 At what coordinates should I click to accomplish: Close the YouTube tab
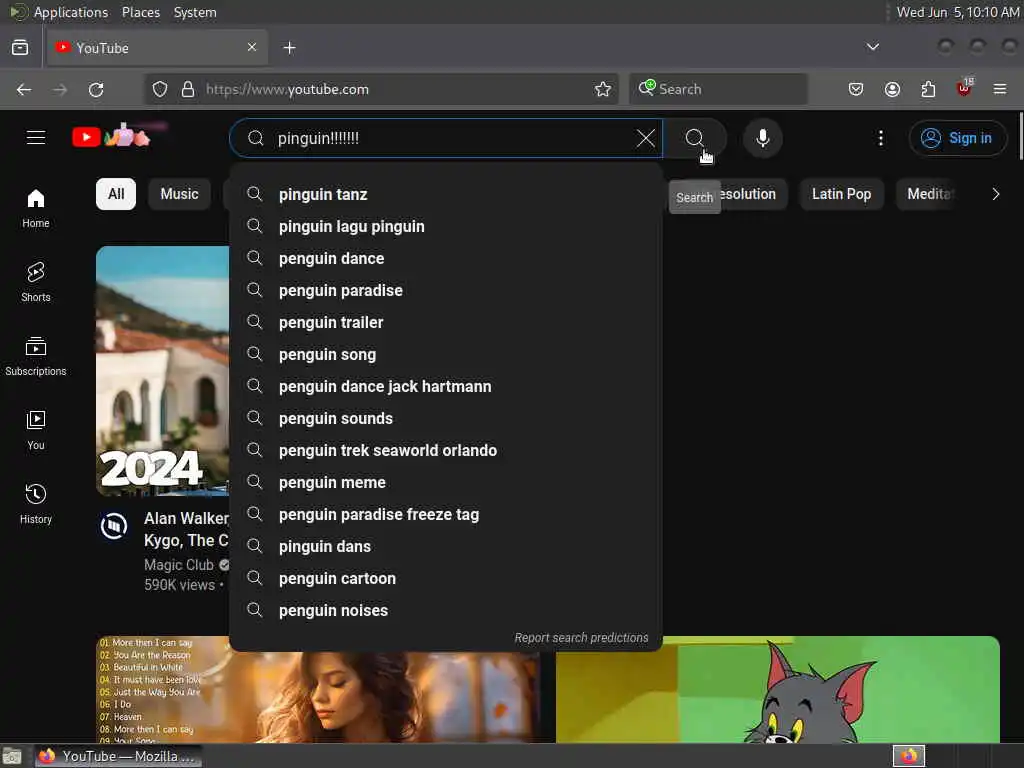(252, 47)
